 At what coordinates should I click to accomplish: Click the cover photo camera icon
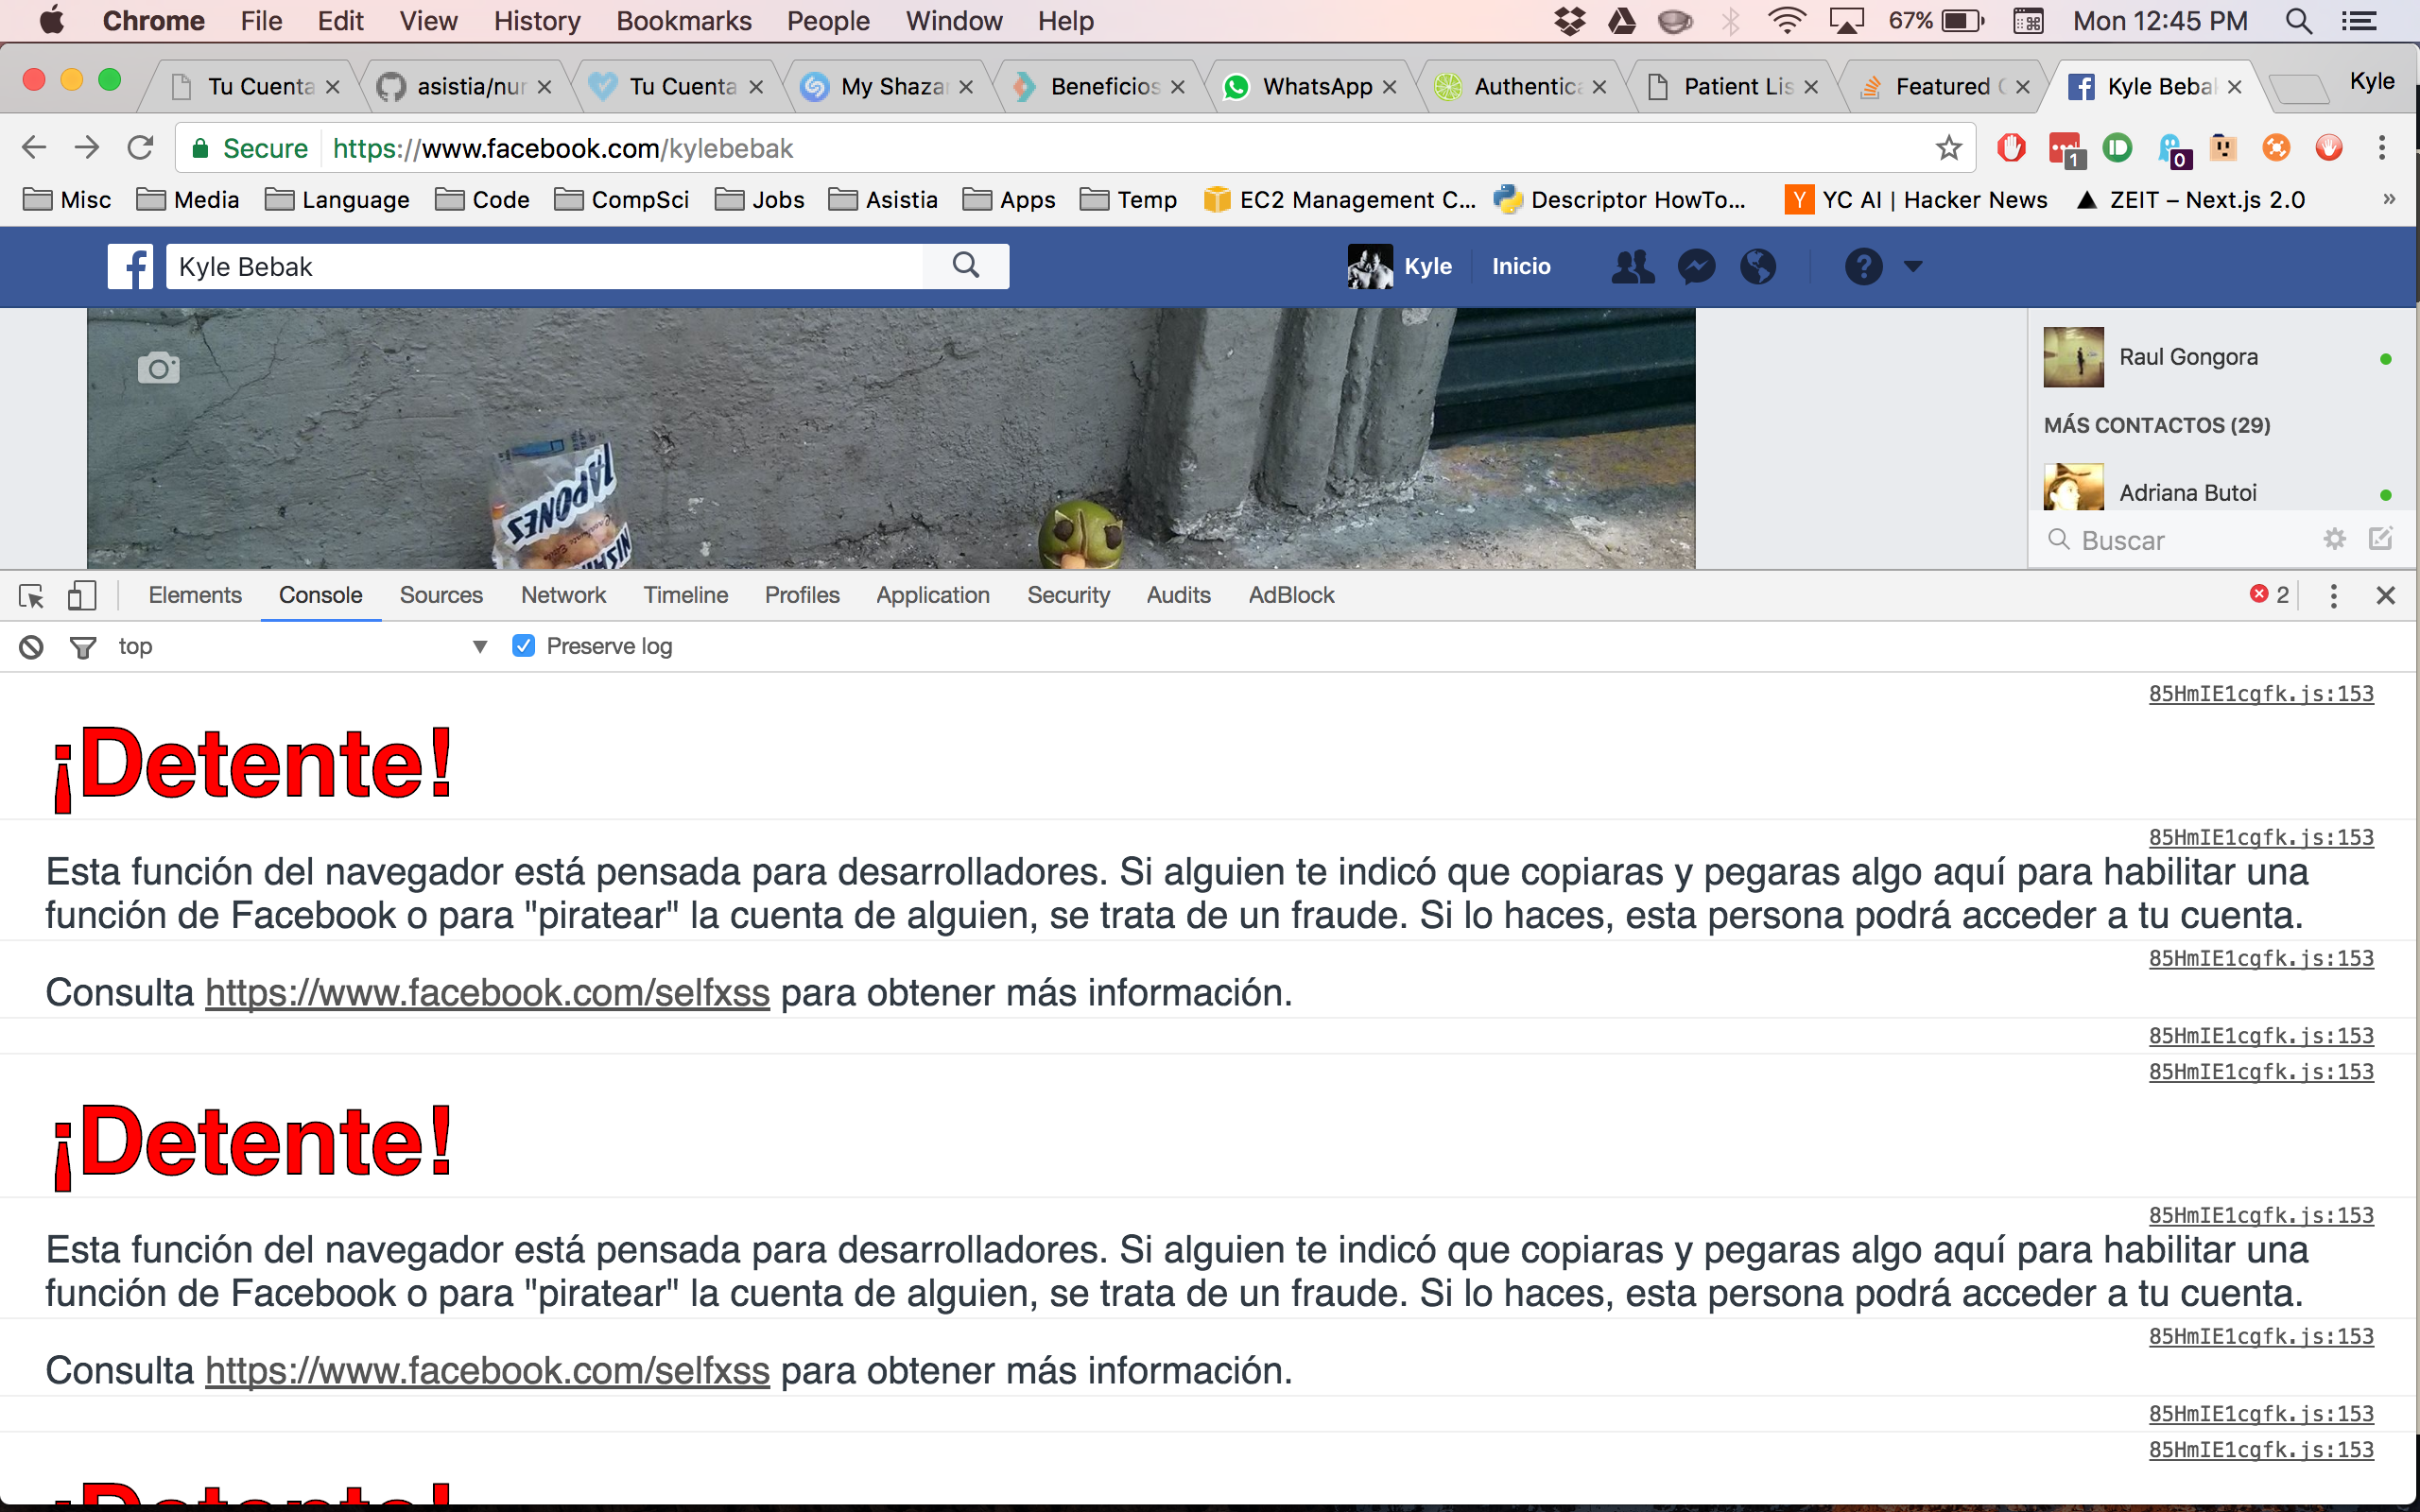[158, 369]
